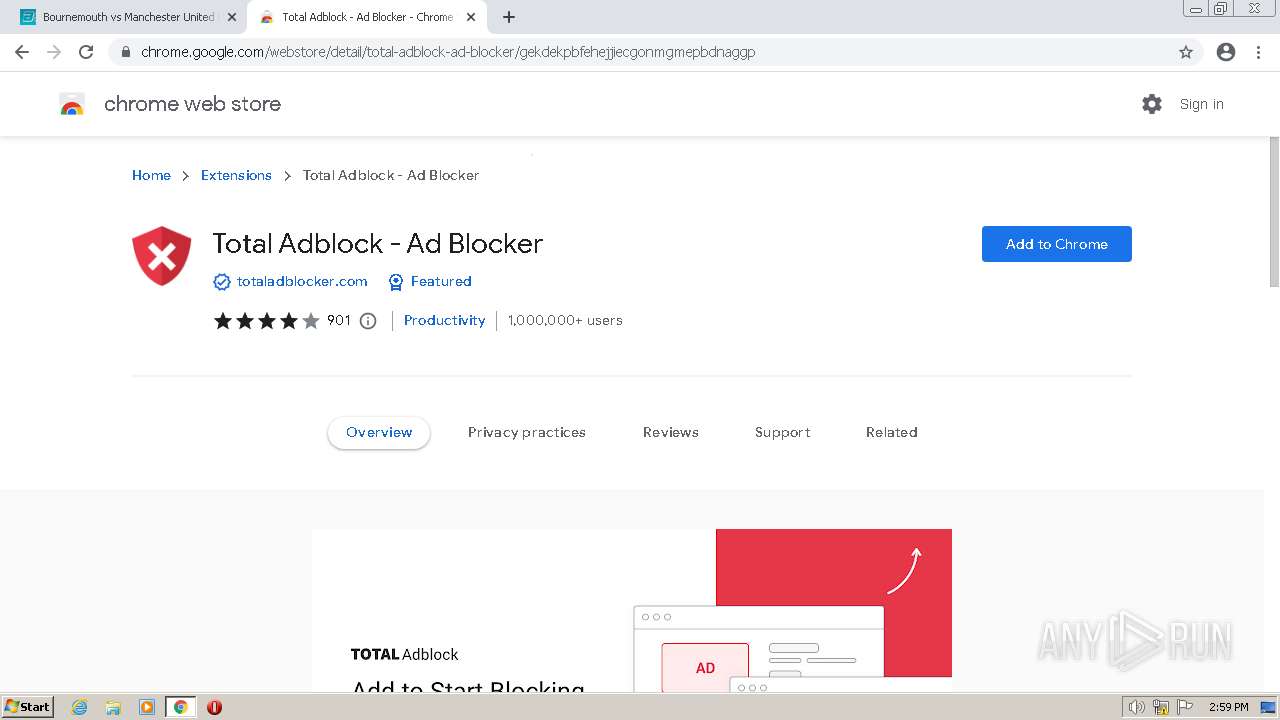Viewport: 1280px width, 720px height.
Task: Launch Internet Explorer from taskbar
Action: tap(80, 707)
